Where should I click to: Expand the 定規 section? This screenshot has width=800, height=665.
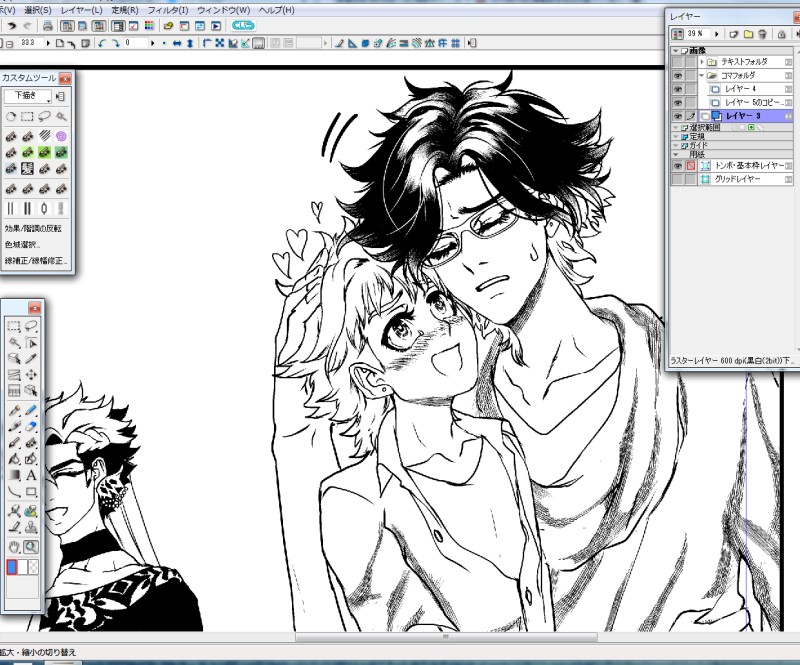pos(676,137)
